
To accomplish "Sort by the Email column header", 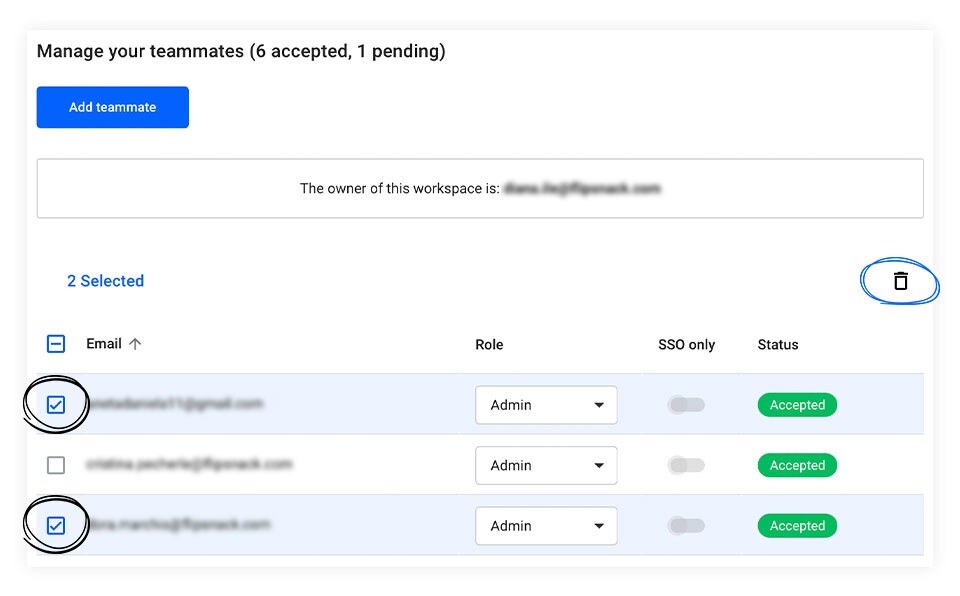I will tap(104, 344).
